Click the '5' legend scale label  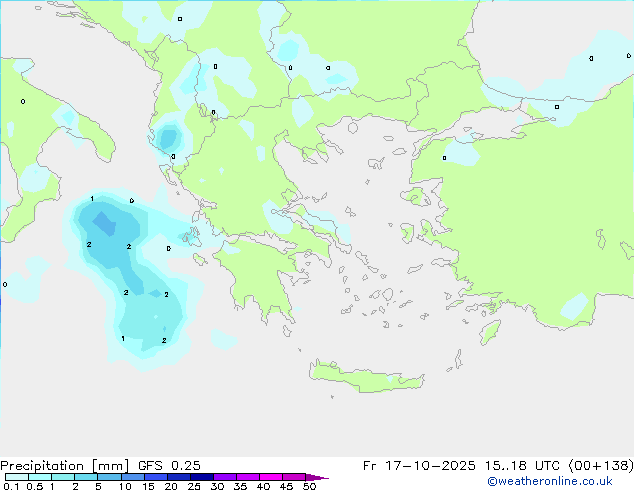(x=98, y=486)
